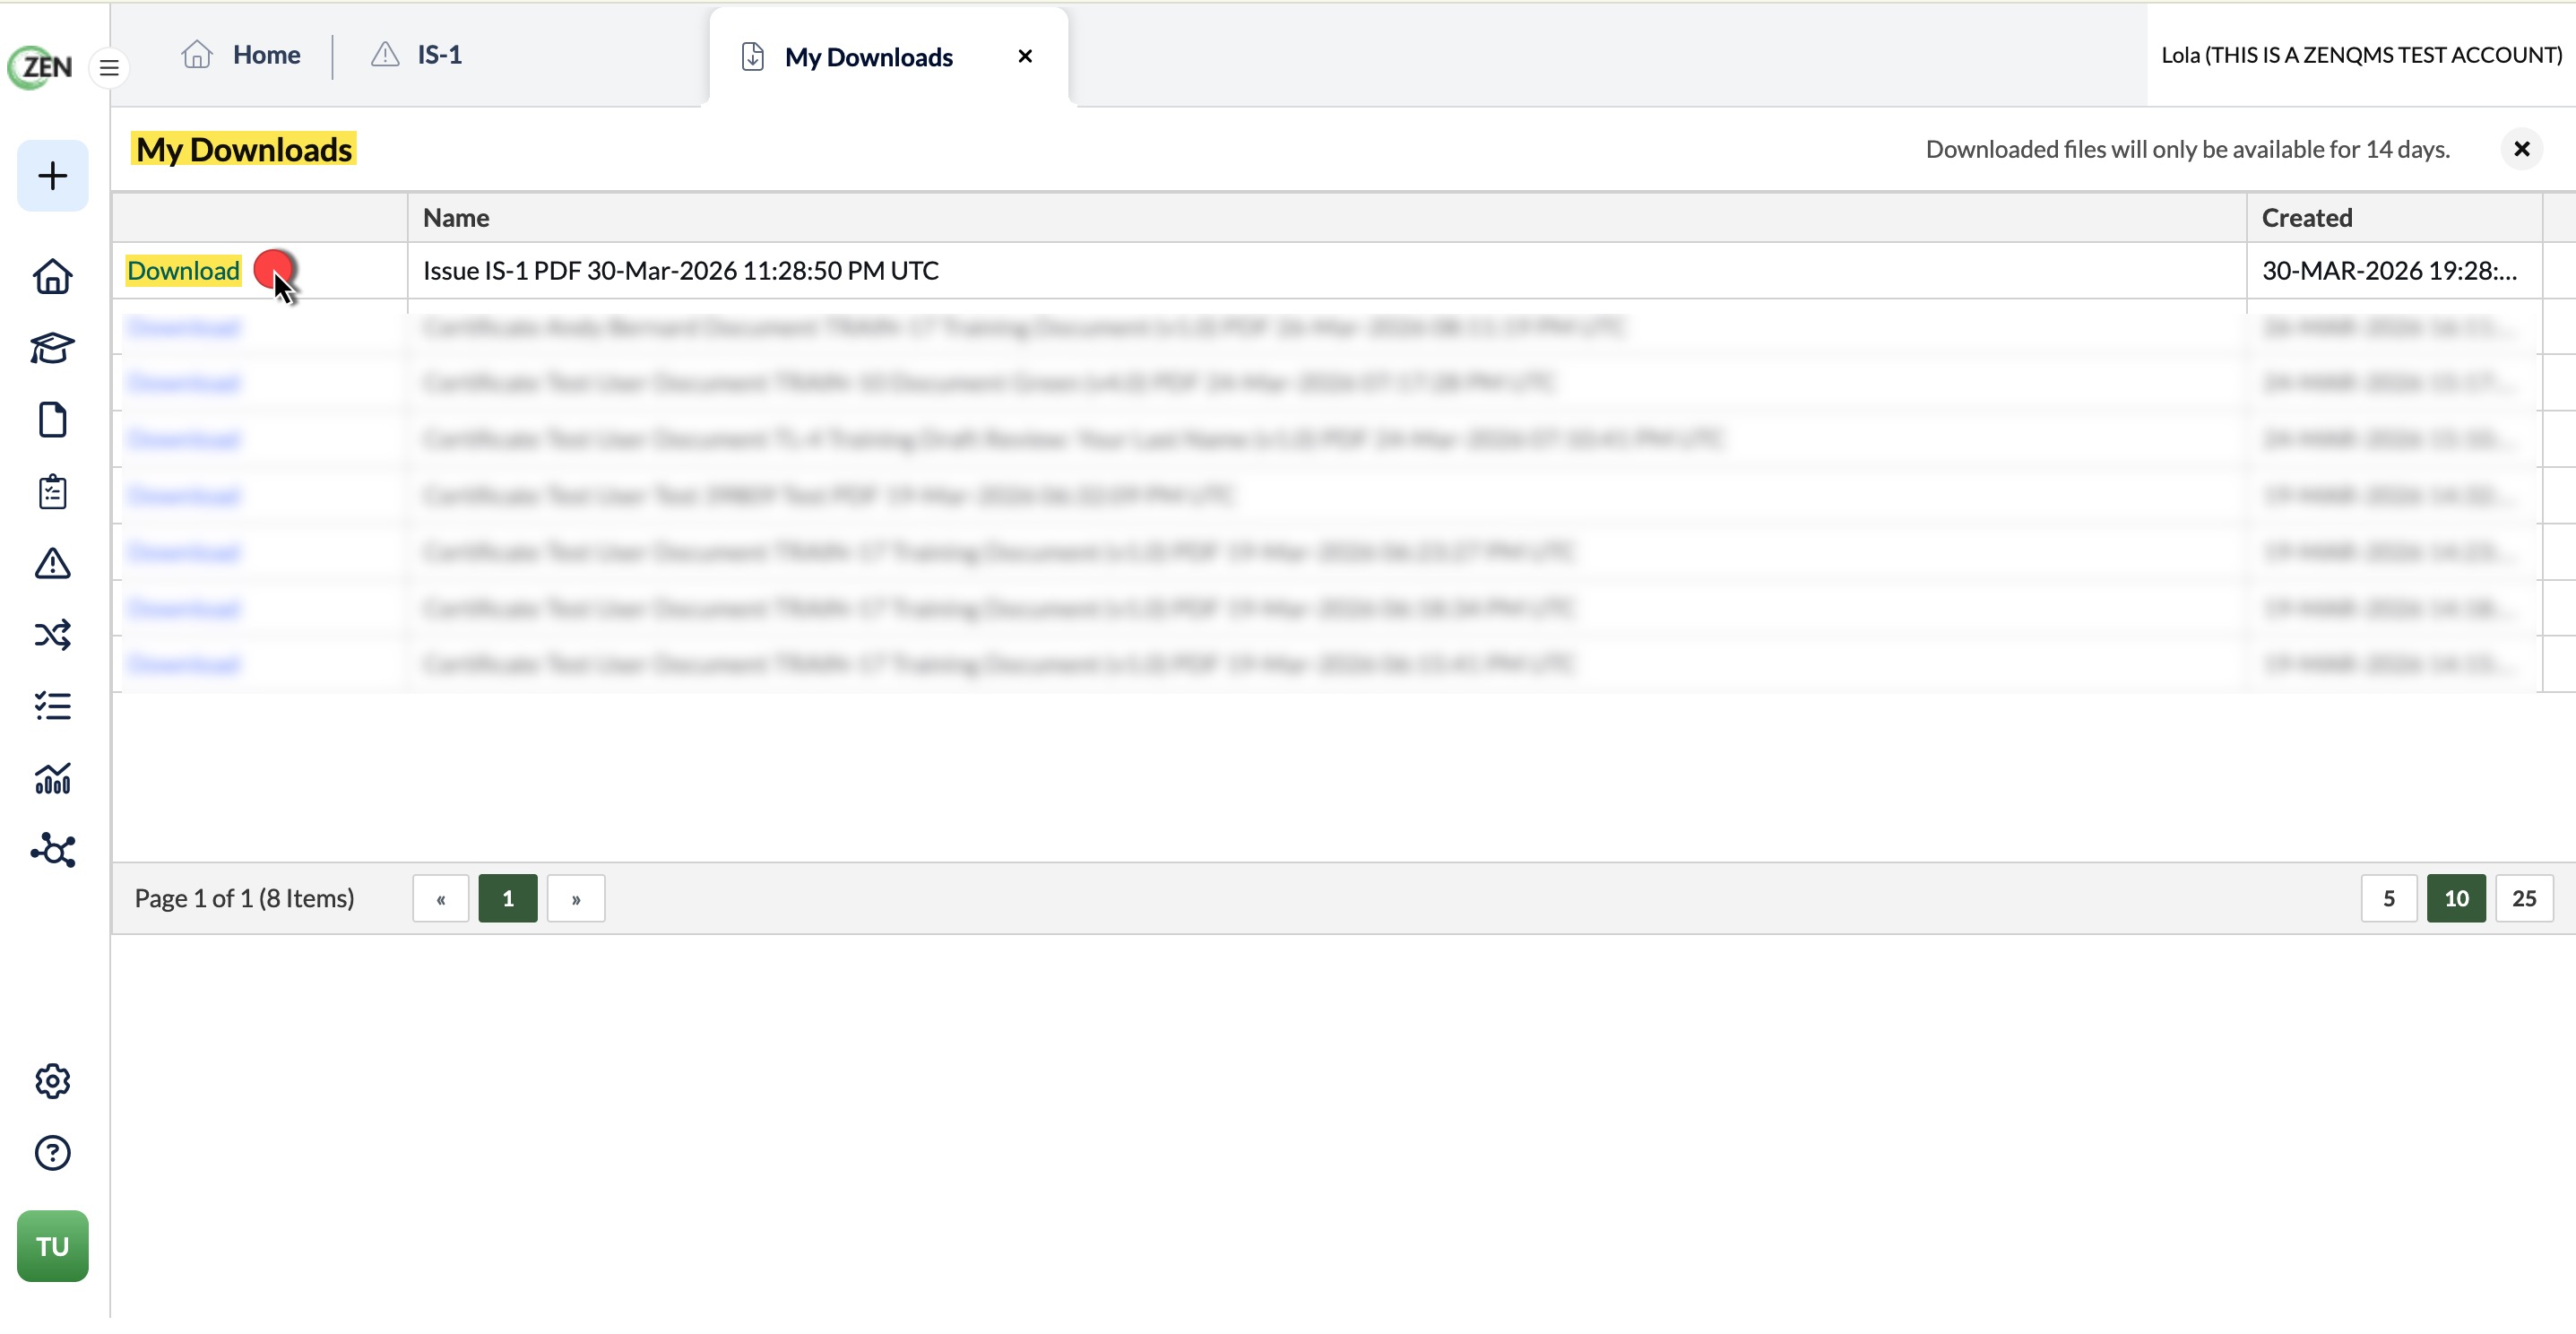Go to the next page arrow button
Screen dimensions: 2576x1334
[x=576, y=899]
